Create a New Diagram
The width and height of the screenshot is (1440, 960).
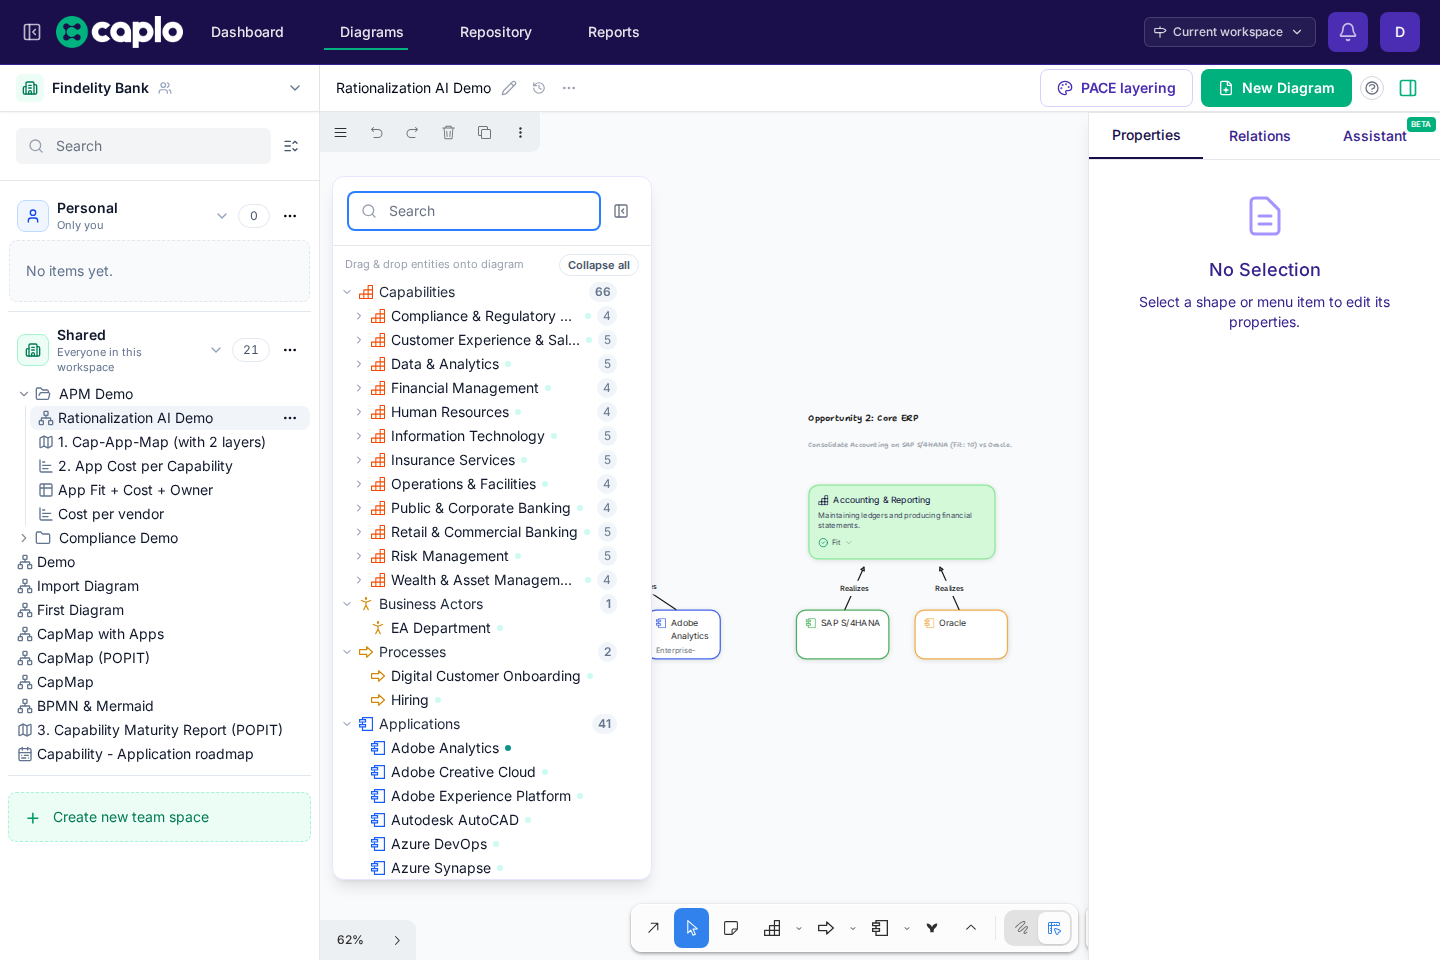pos(1276,88)
